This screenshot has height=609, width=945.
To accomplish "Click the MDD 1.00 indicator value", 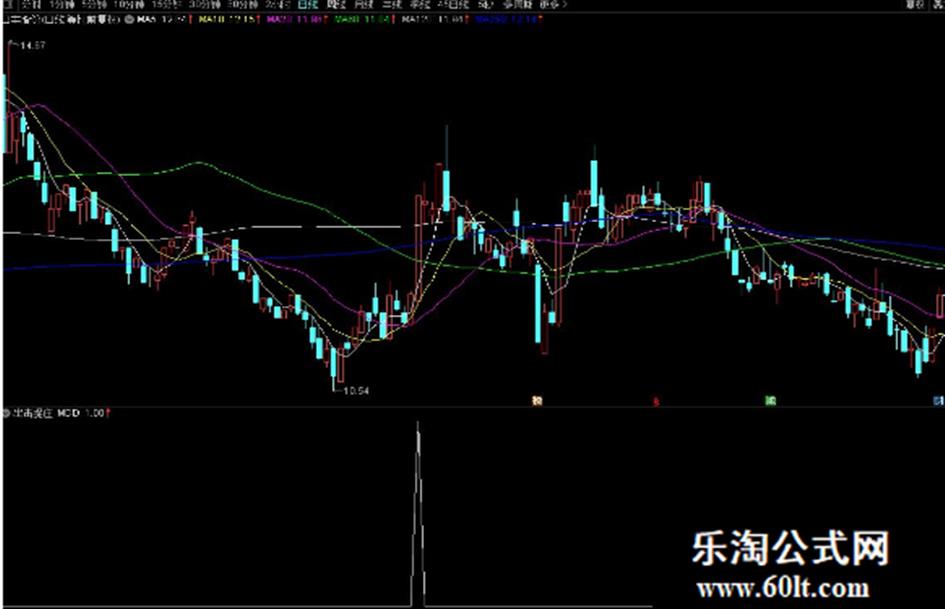I will 82,413.
